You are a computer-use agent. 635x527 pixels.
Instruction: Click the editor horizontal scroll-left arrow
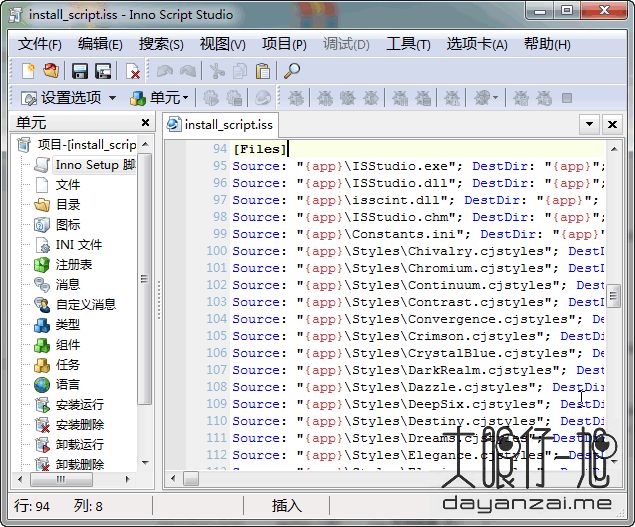point(173,478)
